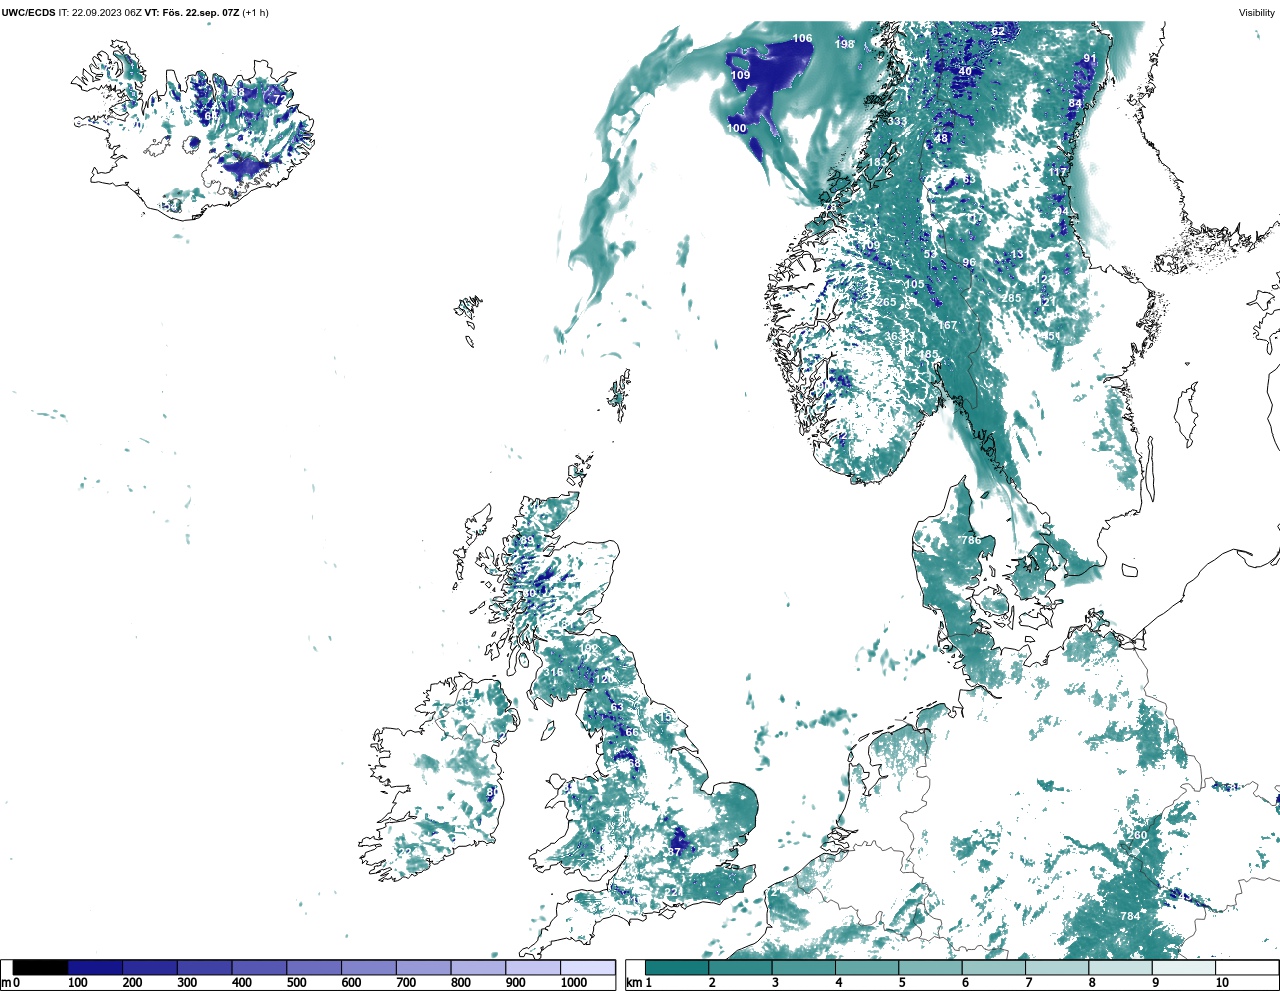Click the '198' value near Norway coast

[845, 45]
